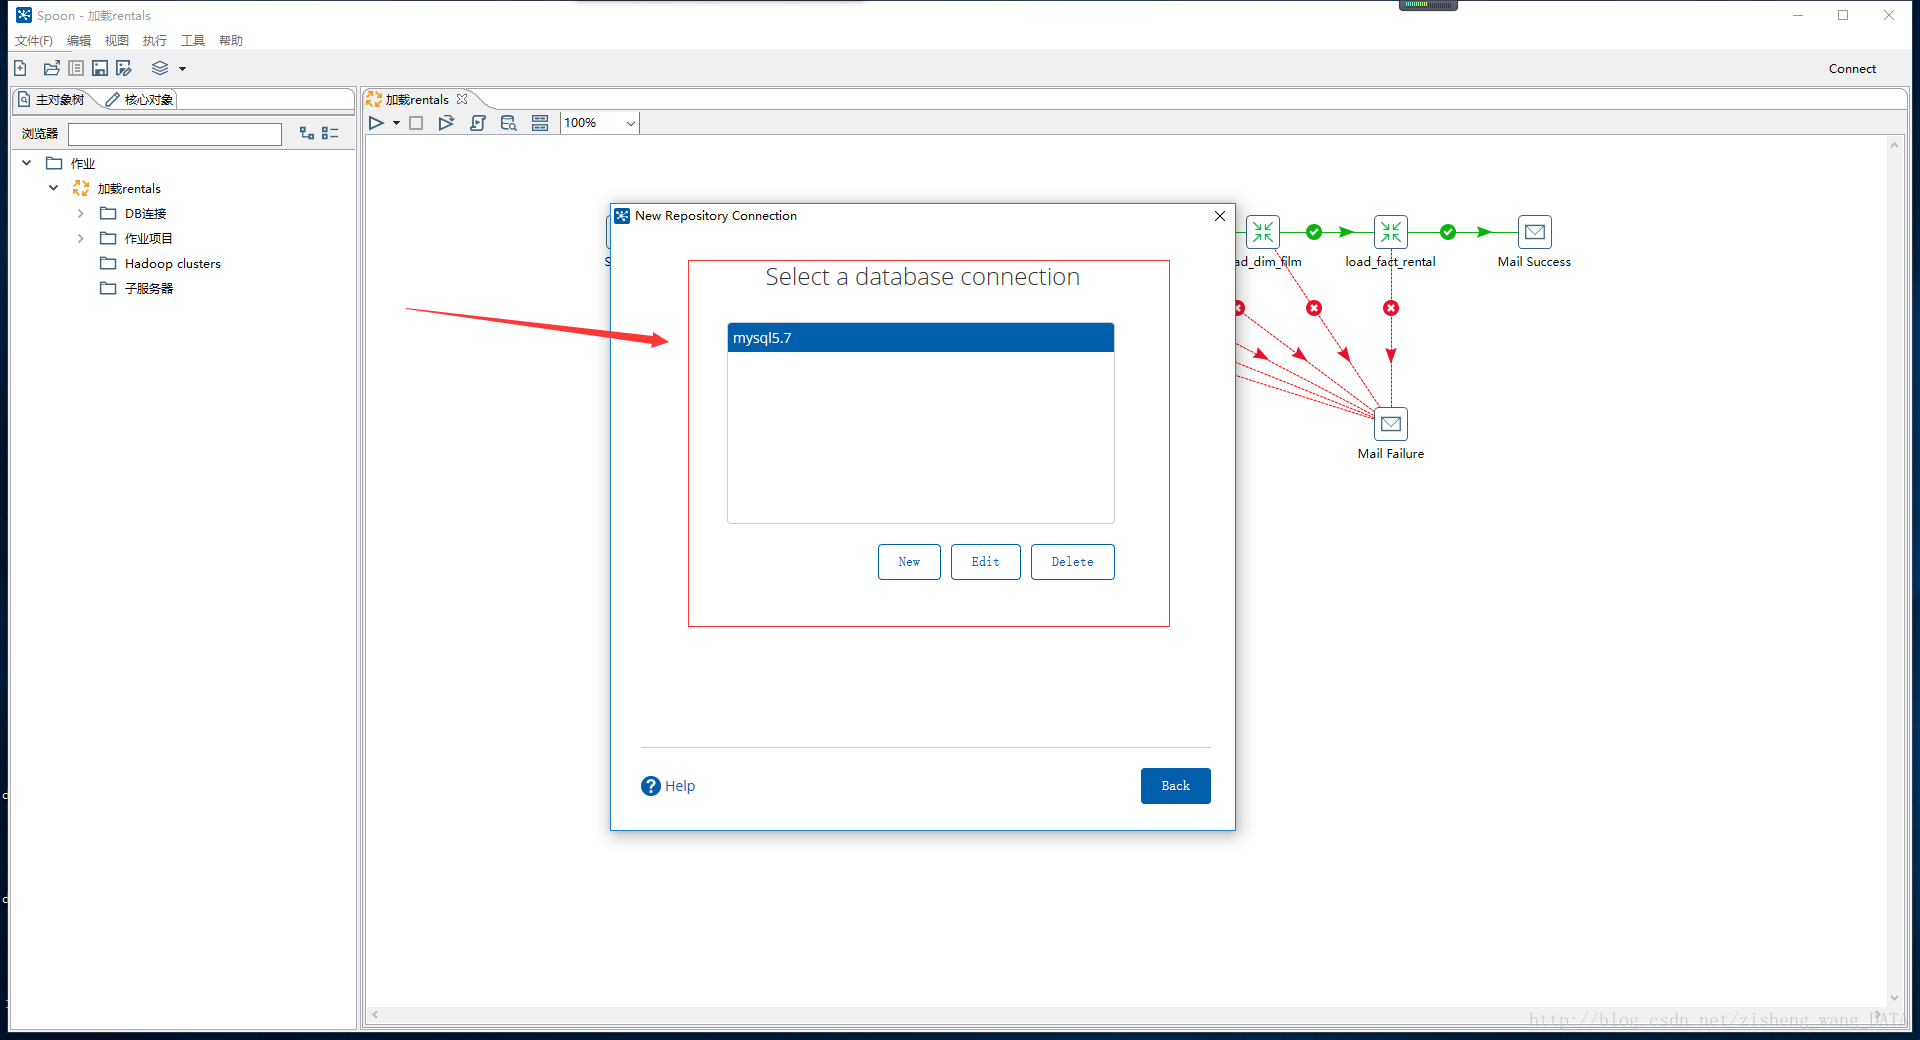Save the job with the floppy icon
The width and height of the screenshot is (1920, 1040).
tap(100, 68)
